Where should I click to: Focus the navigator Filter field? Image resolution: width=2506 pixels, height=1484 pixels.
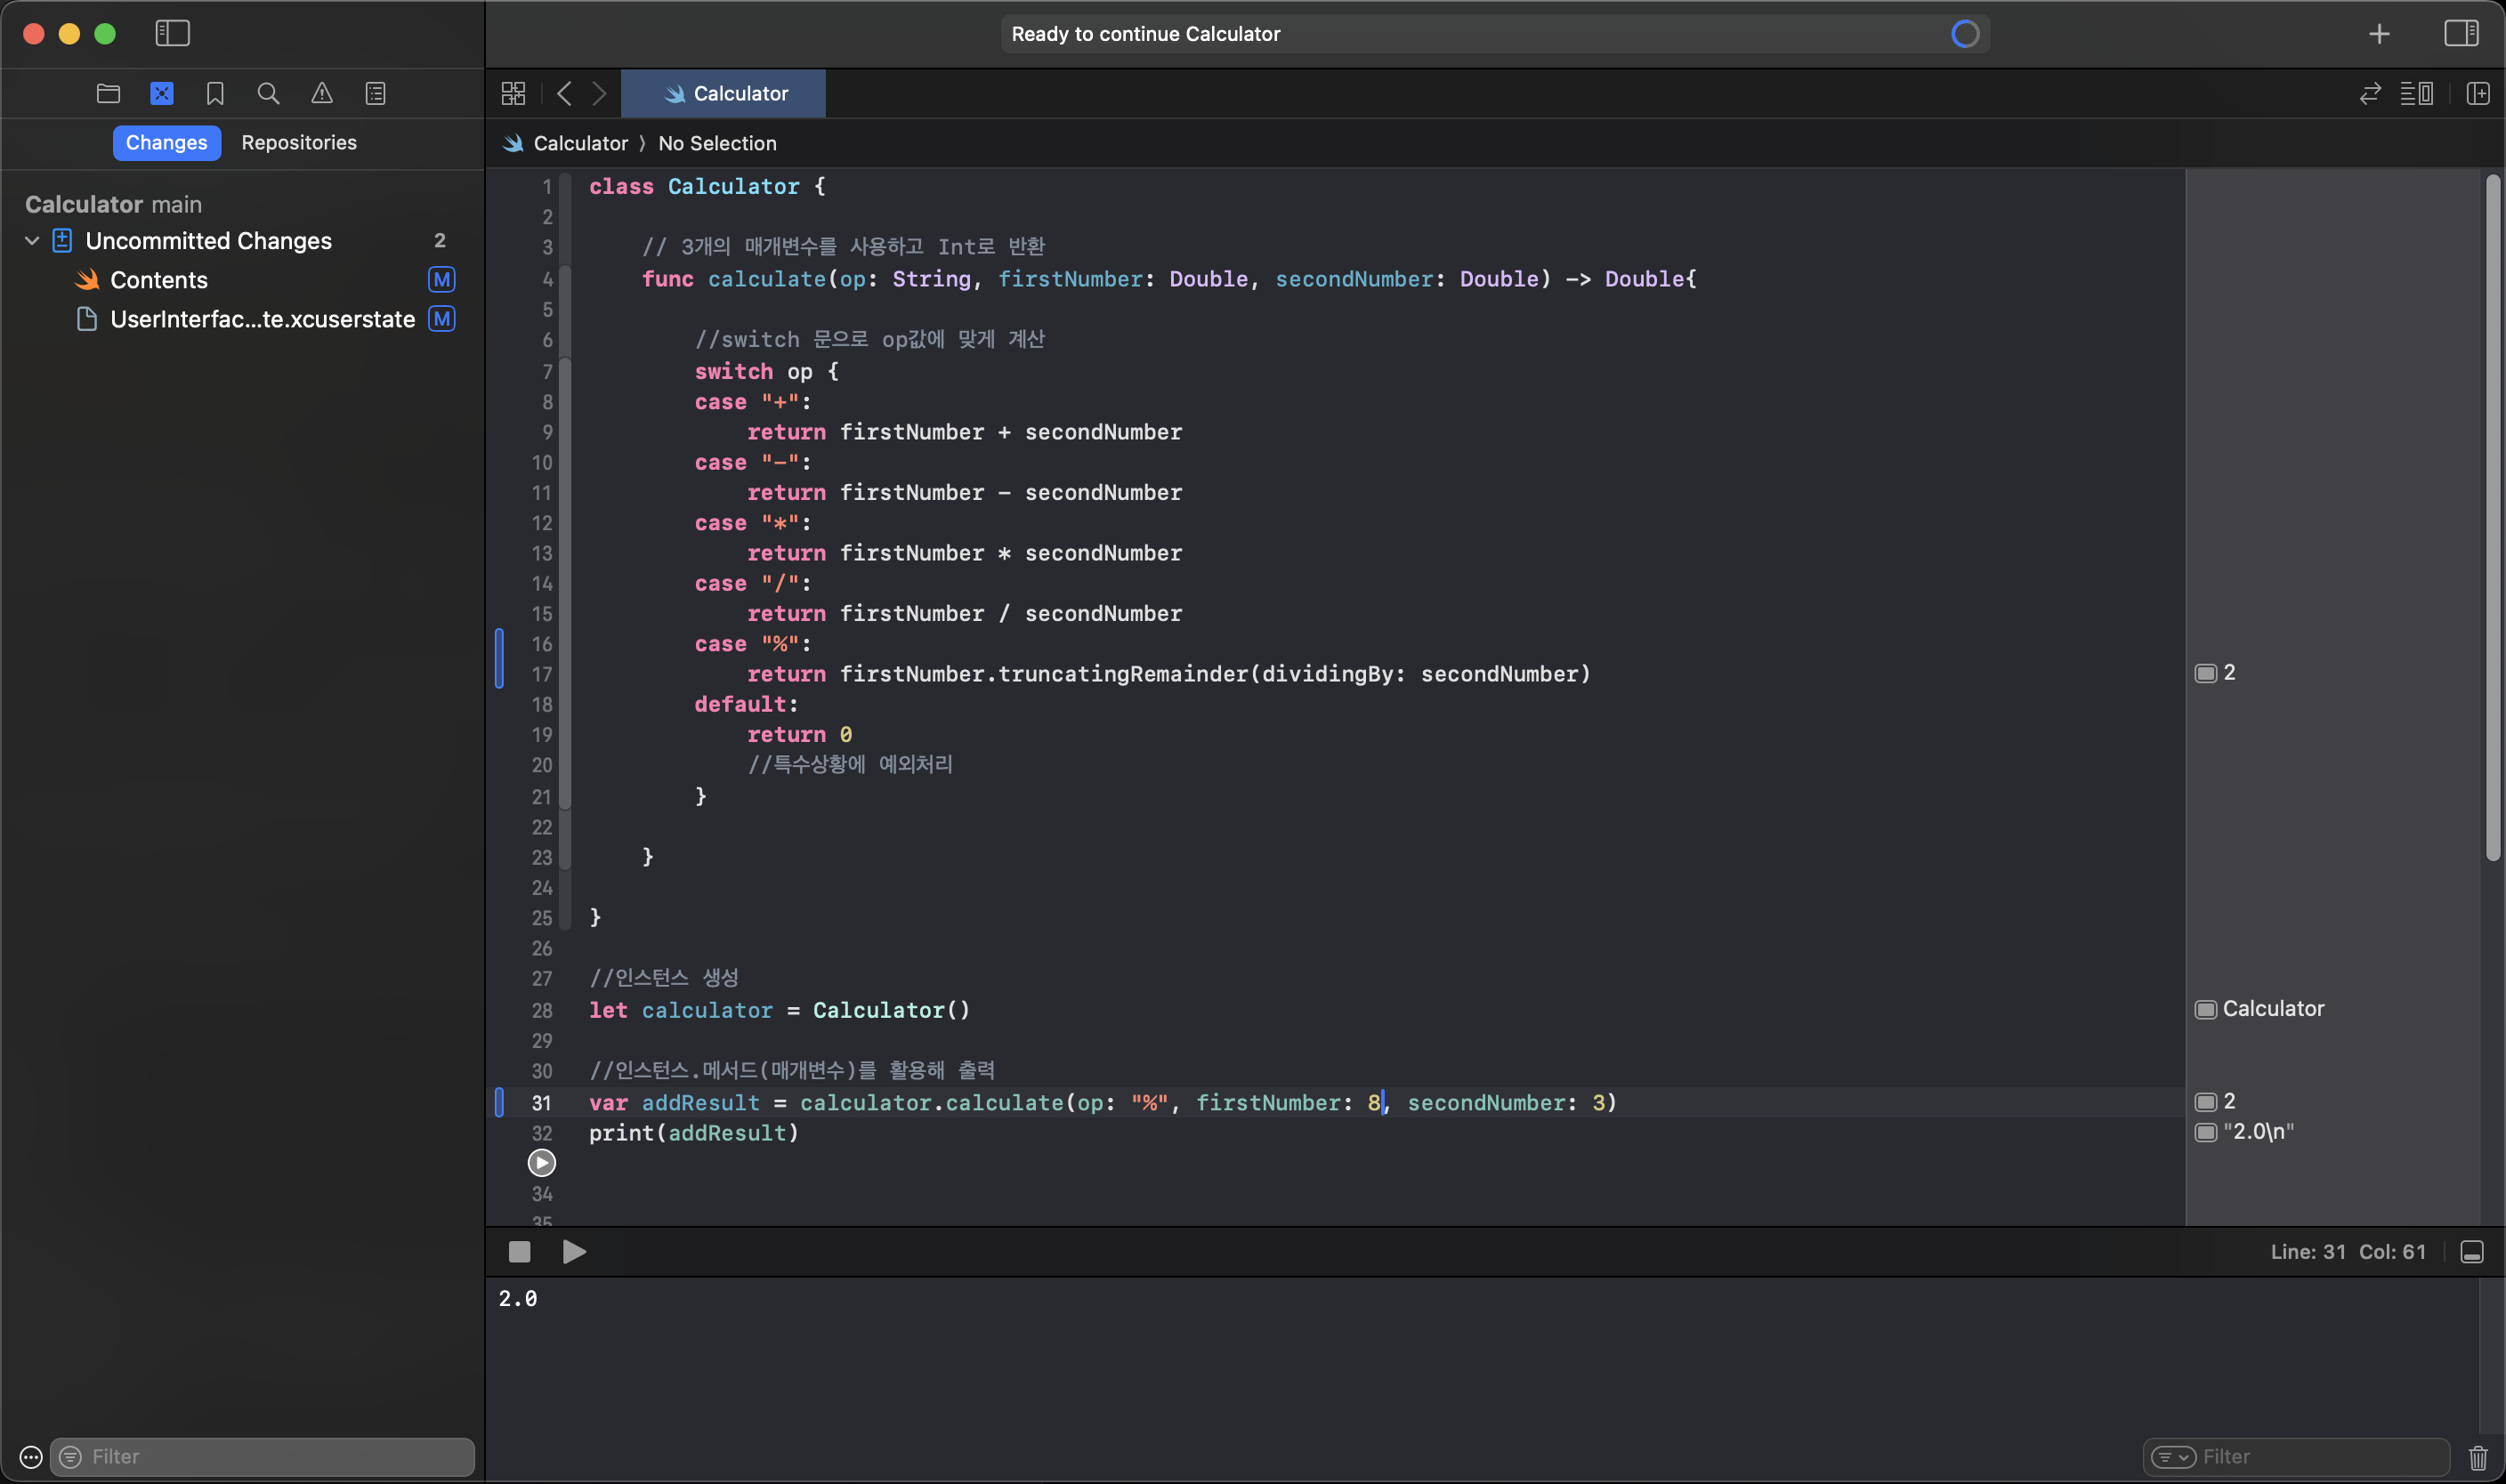(x=262, y=1457)
